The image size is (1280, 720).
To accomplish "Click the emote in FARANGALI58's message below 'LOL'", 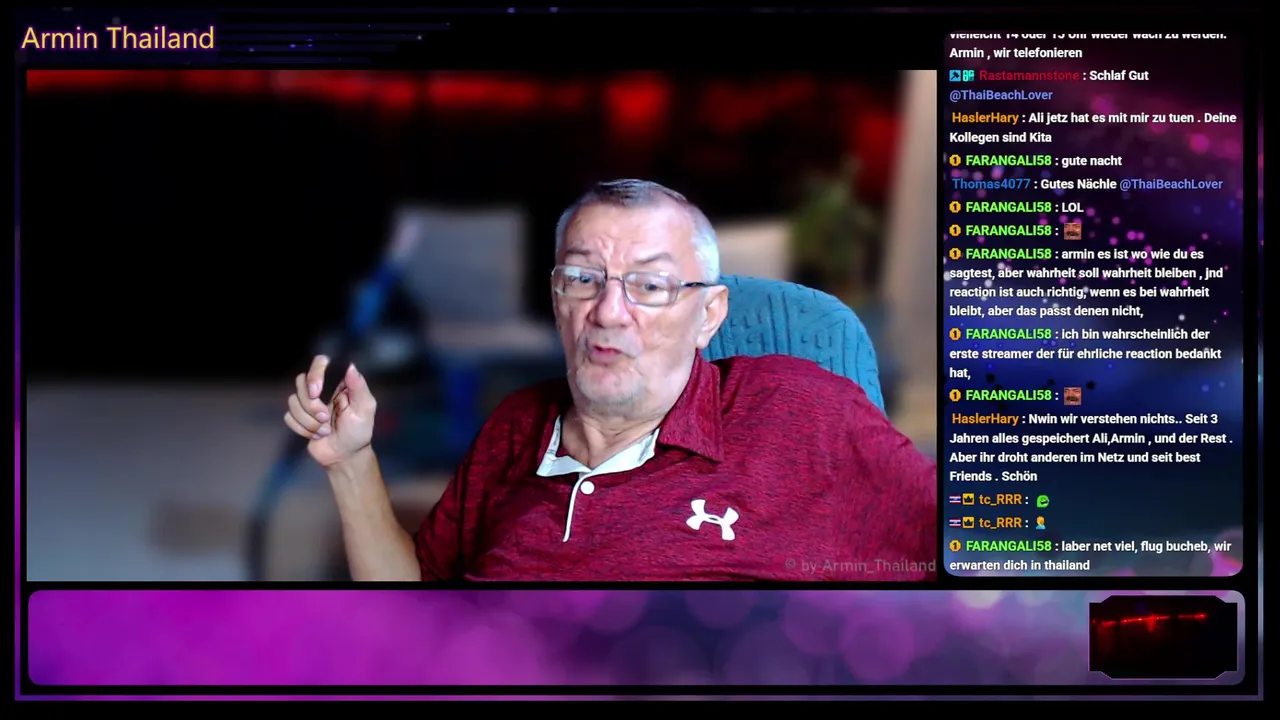I will click(x=1072, y=231).
